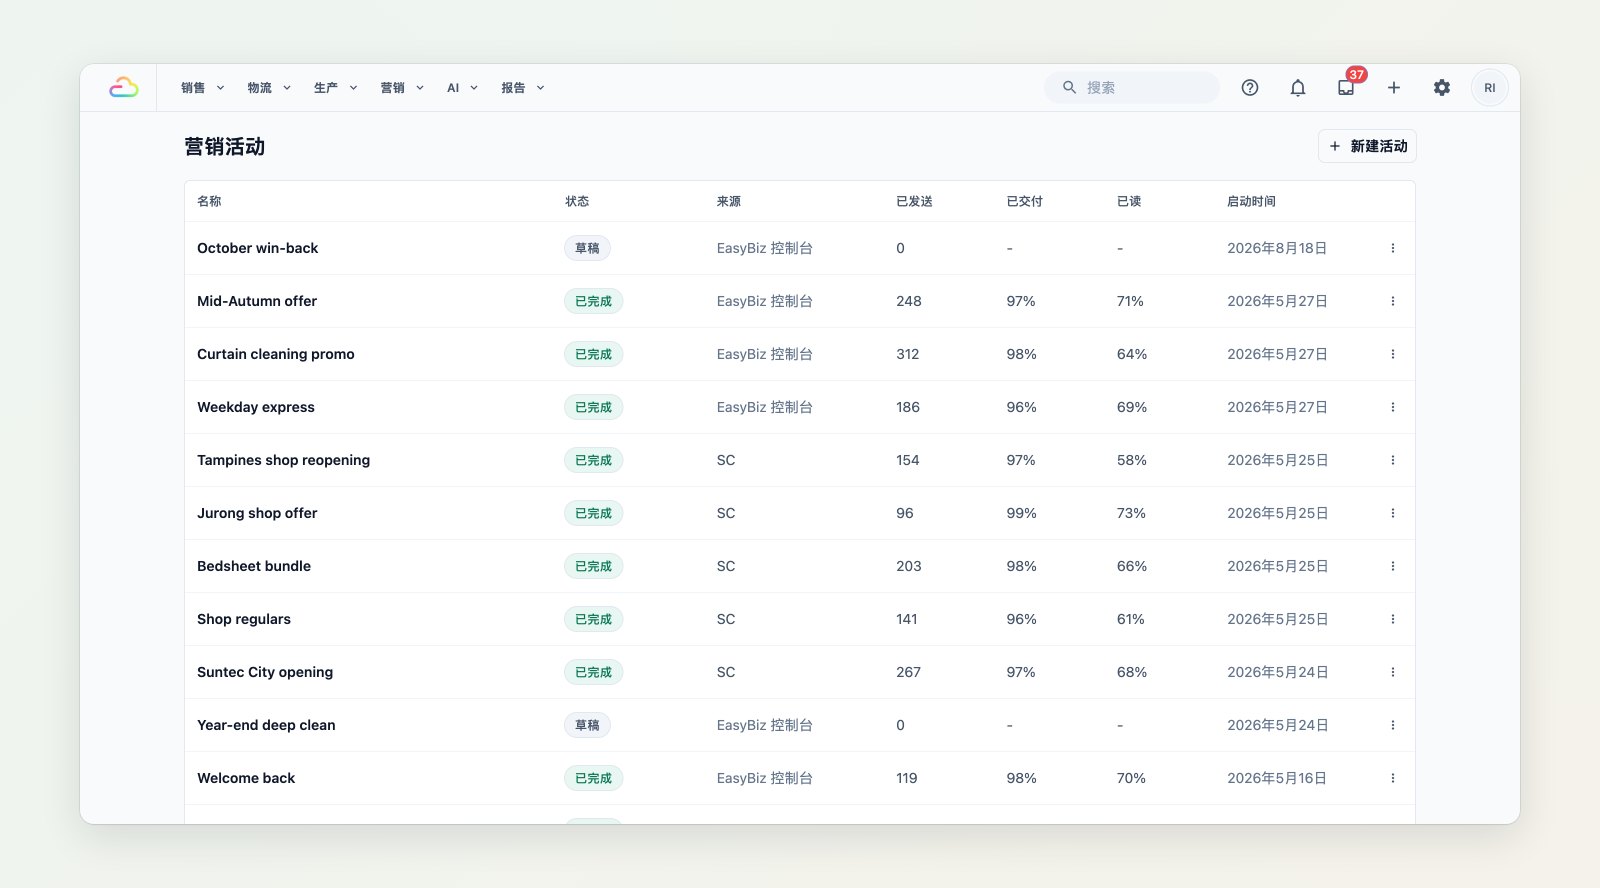Open row actions for October win-back
1600x888 pixels.
click(x=1393, y=248)
